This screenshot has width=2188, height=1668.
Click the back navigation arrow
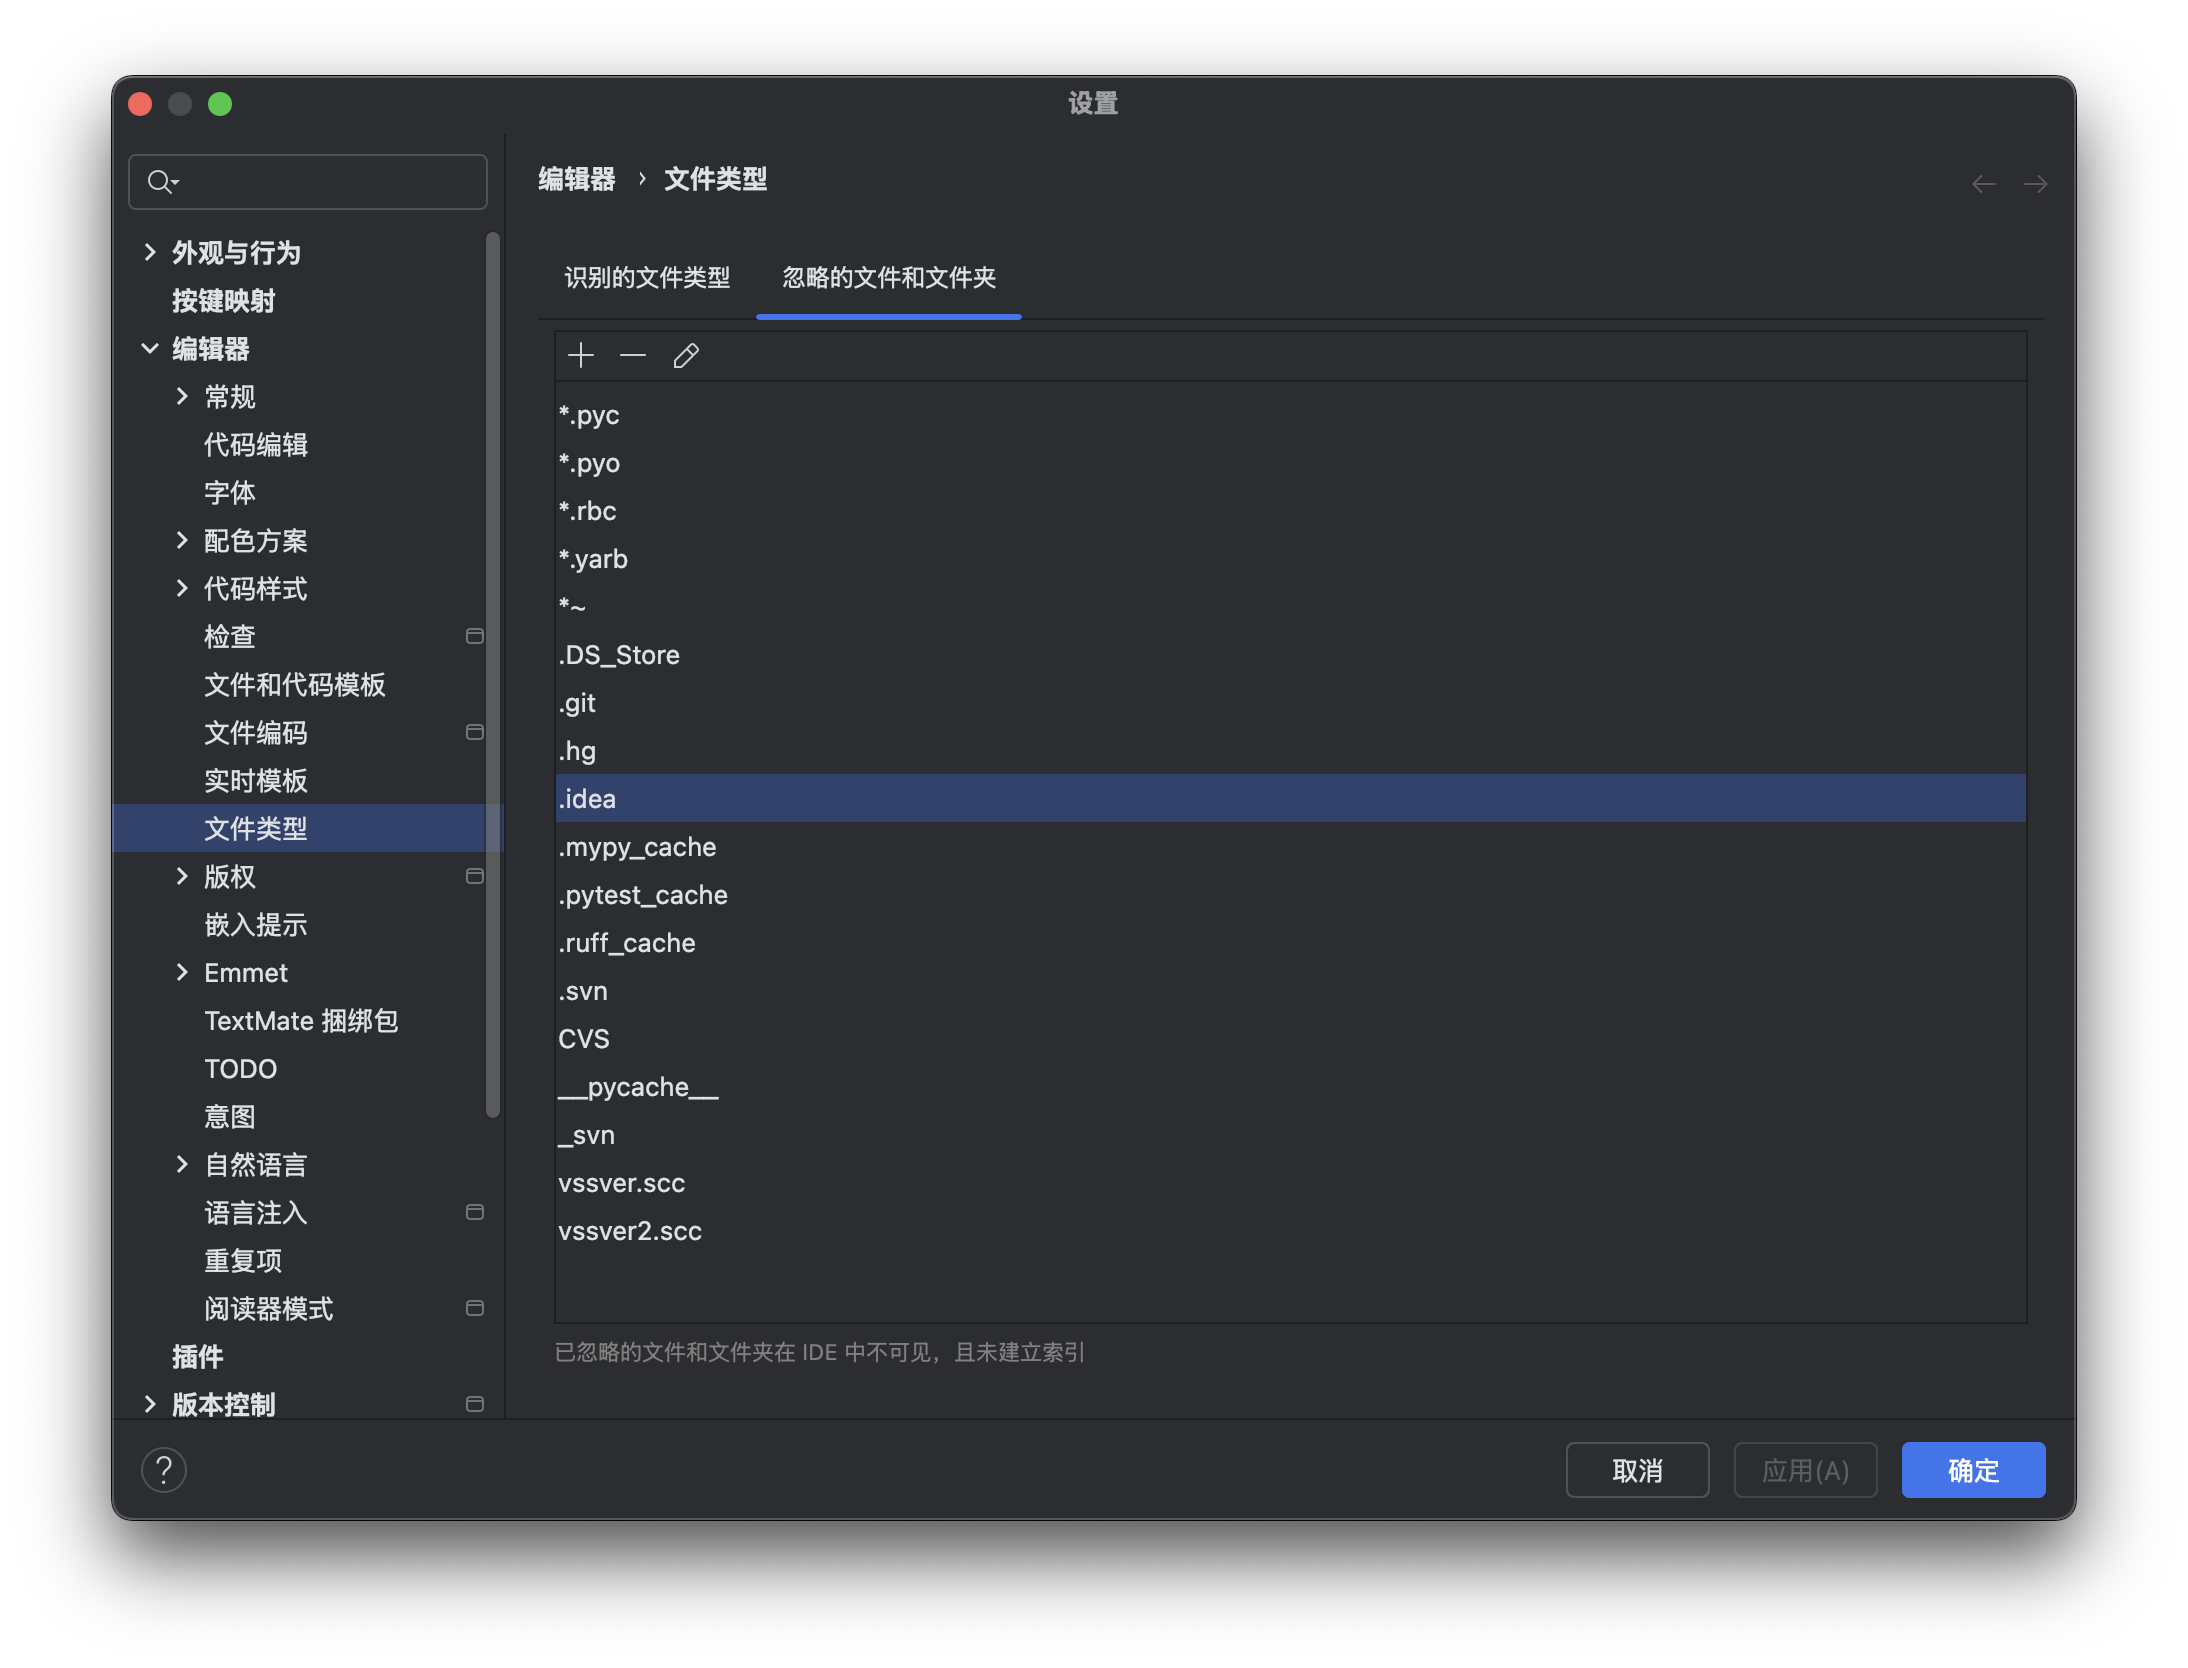click(x=1983, y=184)
